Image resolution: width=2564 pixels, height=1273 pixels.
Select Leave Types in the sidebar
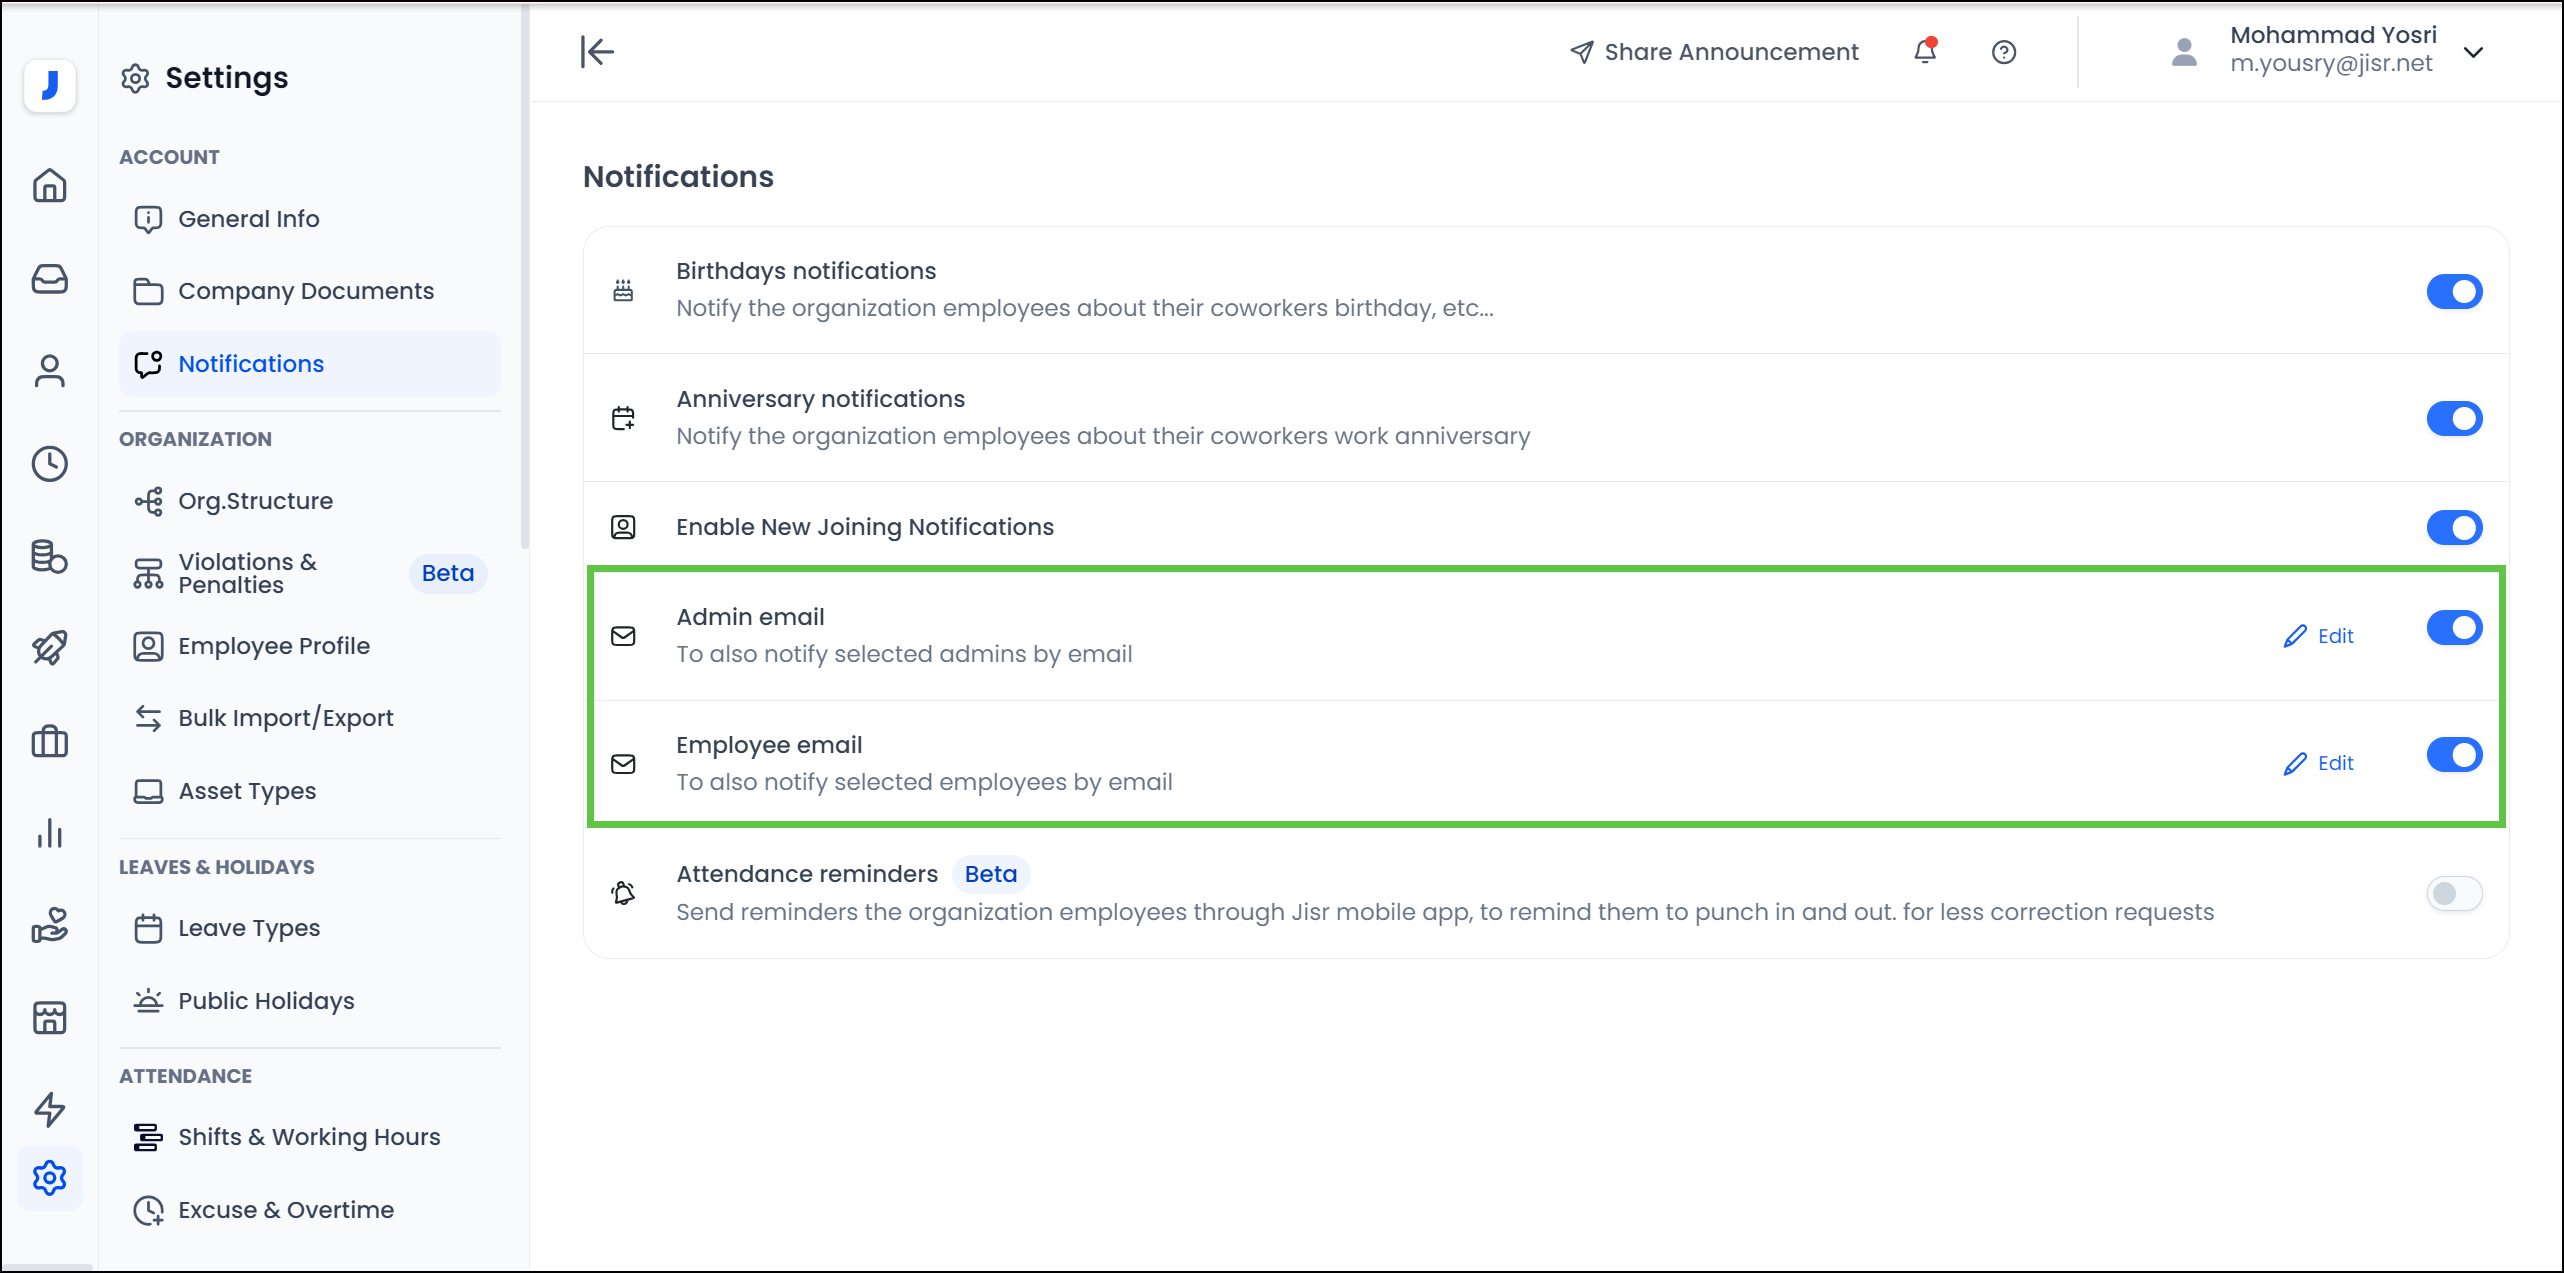(x=249, y=928)
